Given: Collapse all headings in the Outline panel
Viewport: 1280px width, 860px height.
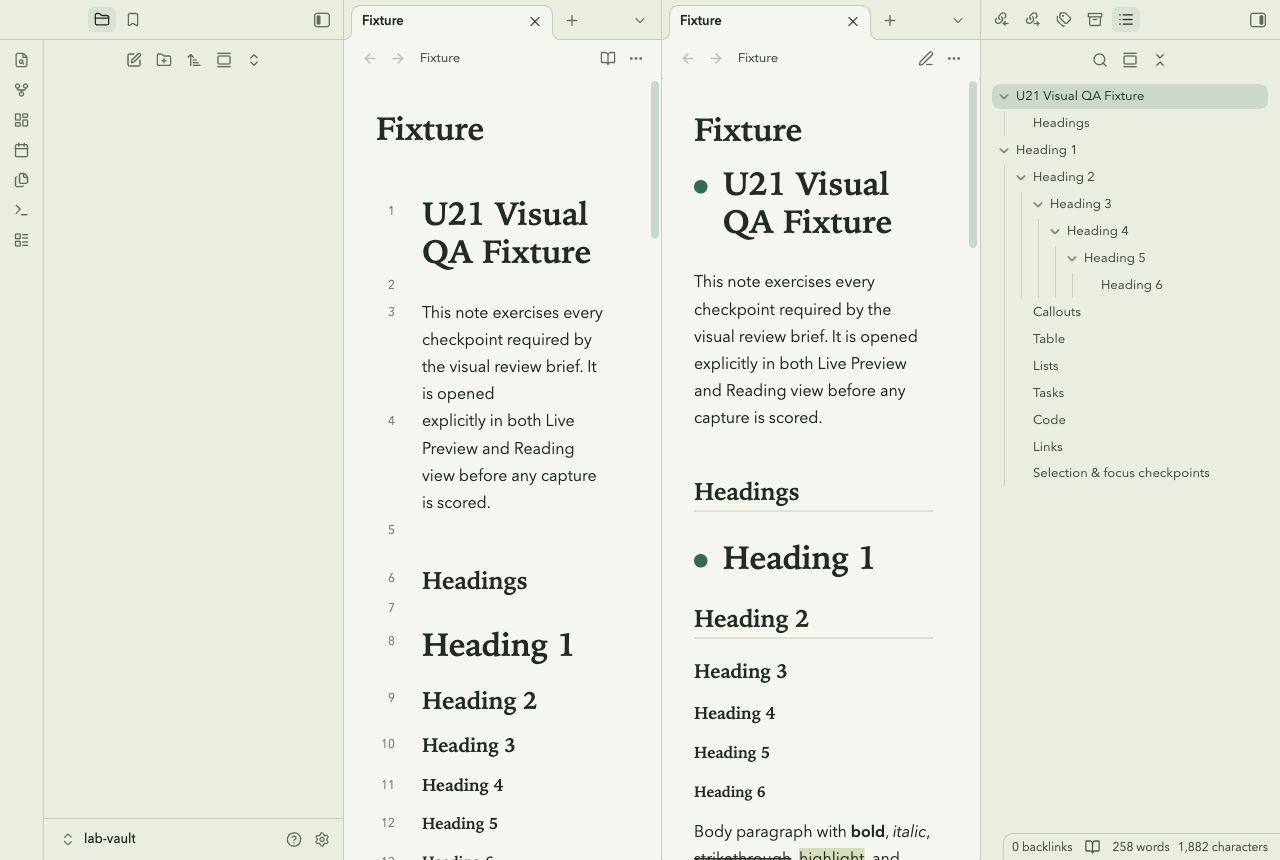Looking at the screenshot, I should tap(1160, 60).
